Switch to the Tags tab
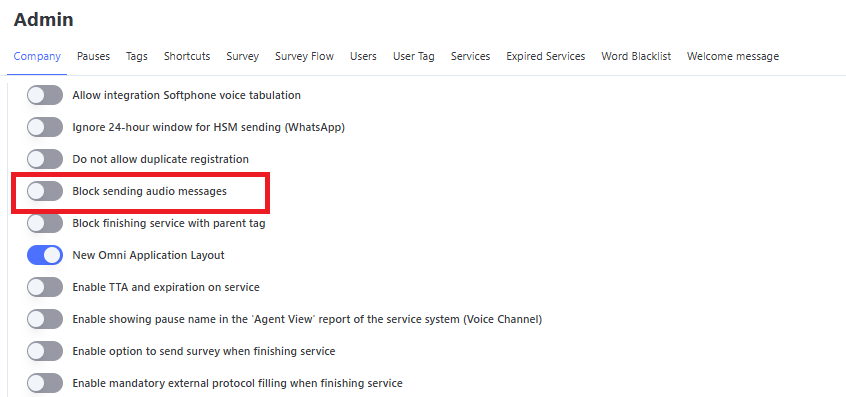Screen dimensions: 846x397 [x=137, y=56]
